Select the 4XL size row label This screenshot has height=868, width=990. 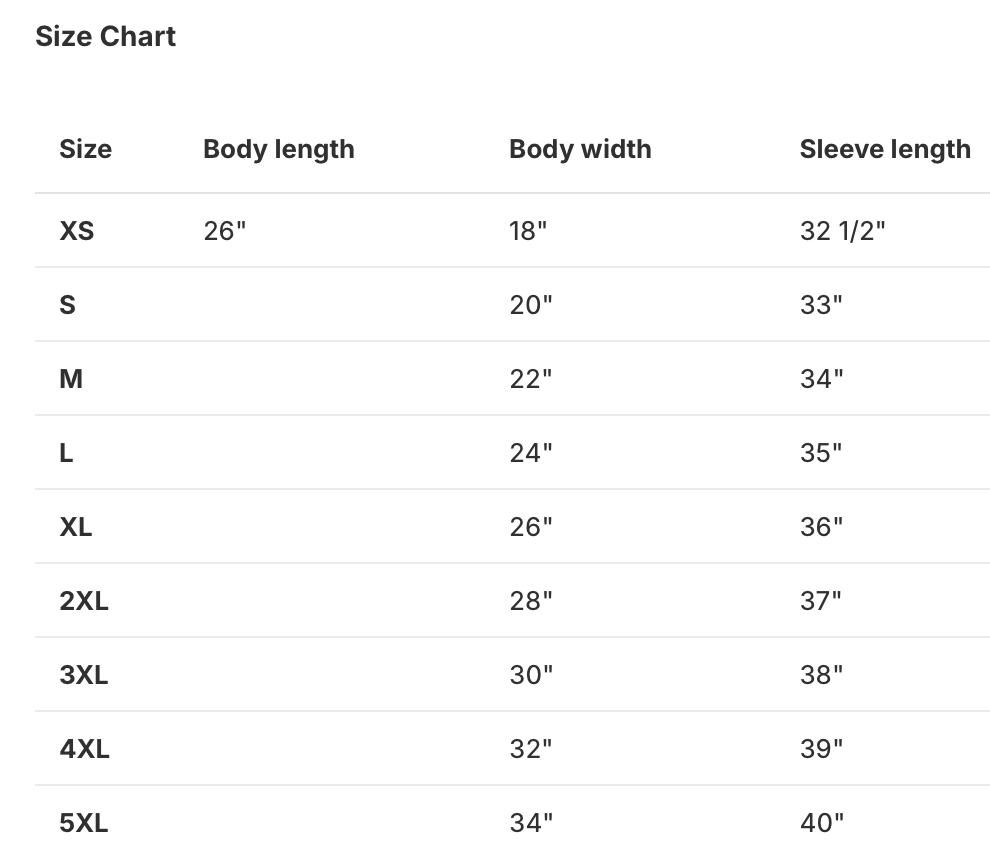click(x=84, y=749)
